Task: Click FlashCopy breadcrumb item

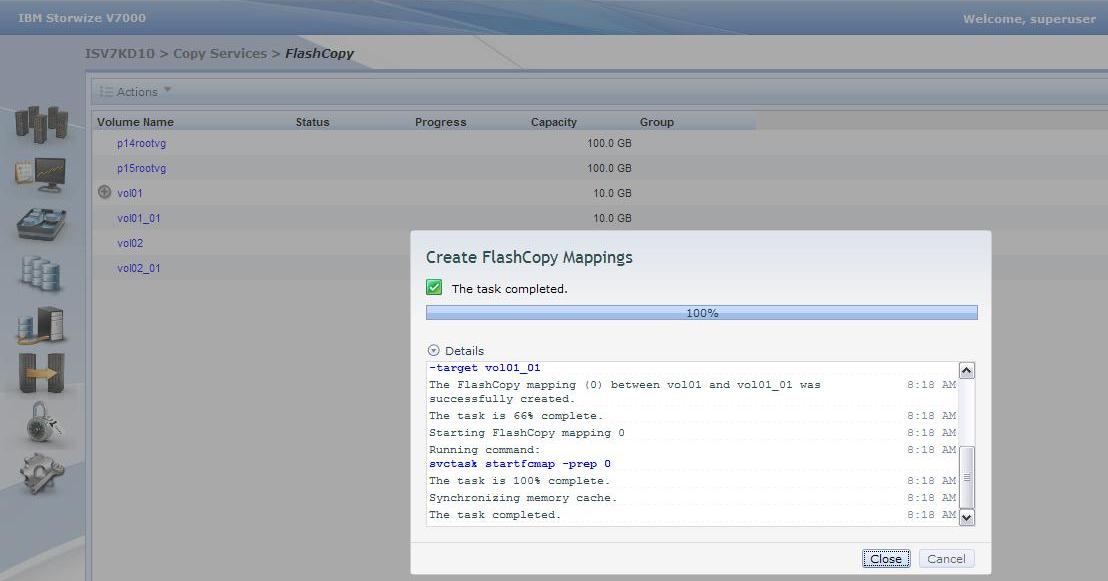Action: (x=319, y=54)
